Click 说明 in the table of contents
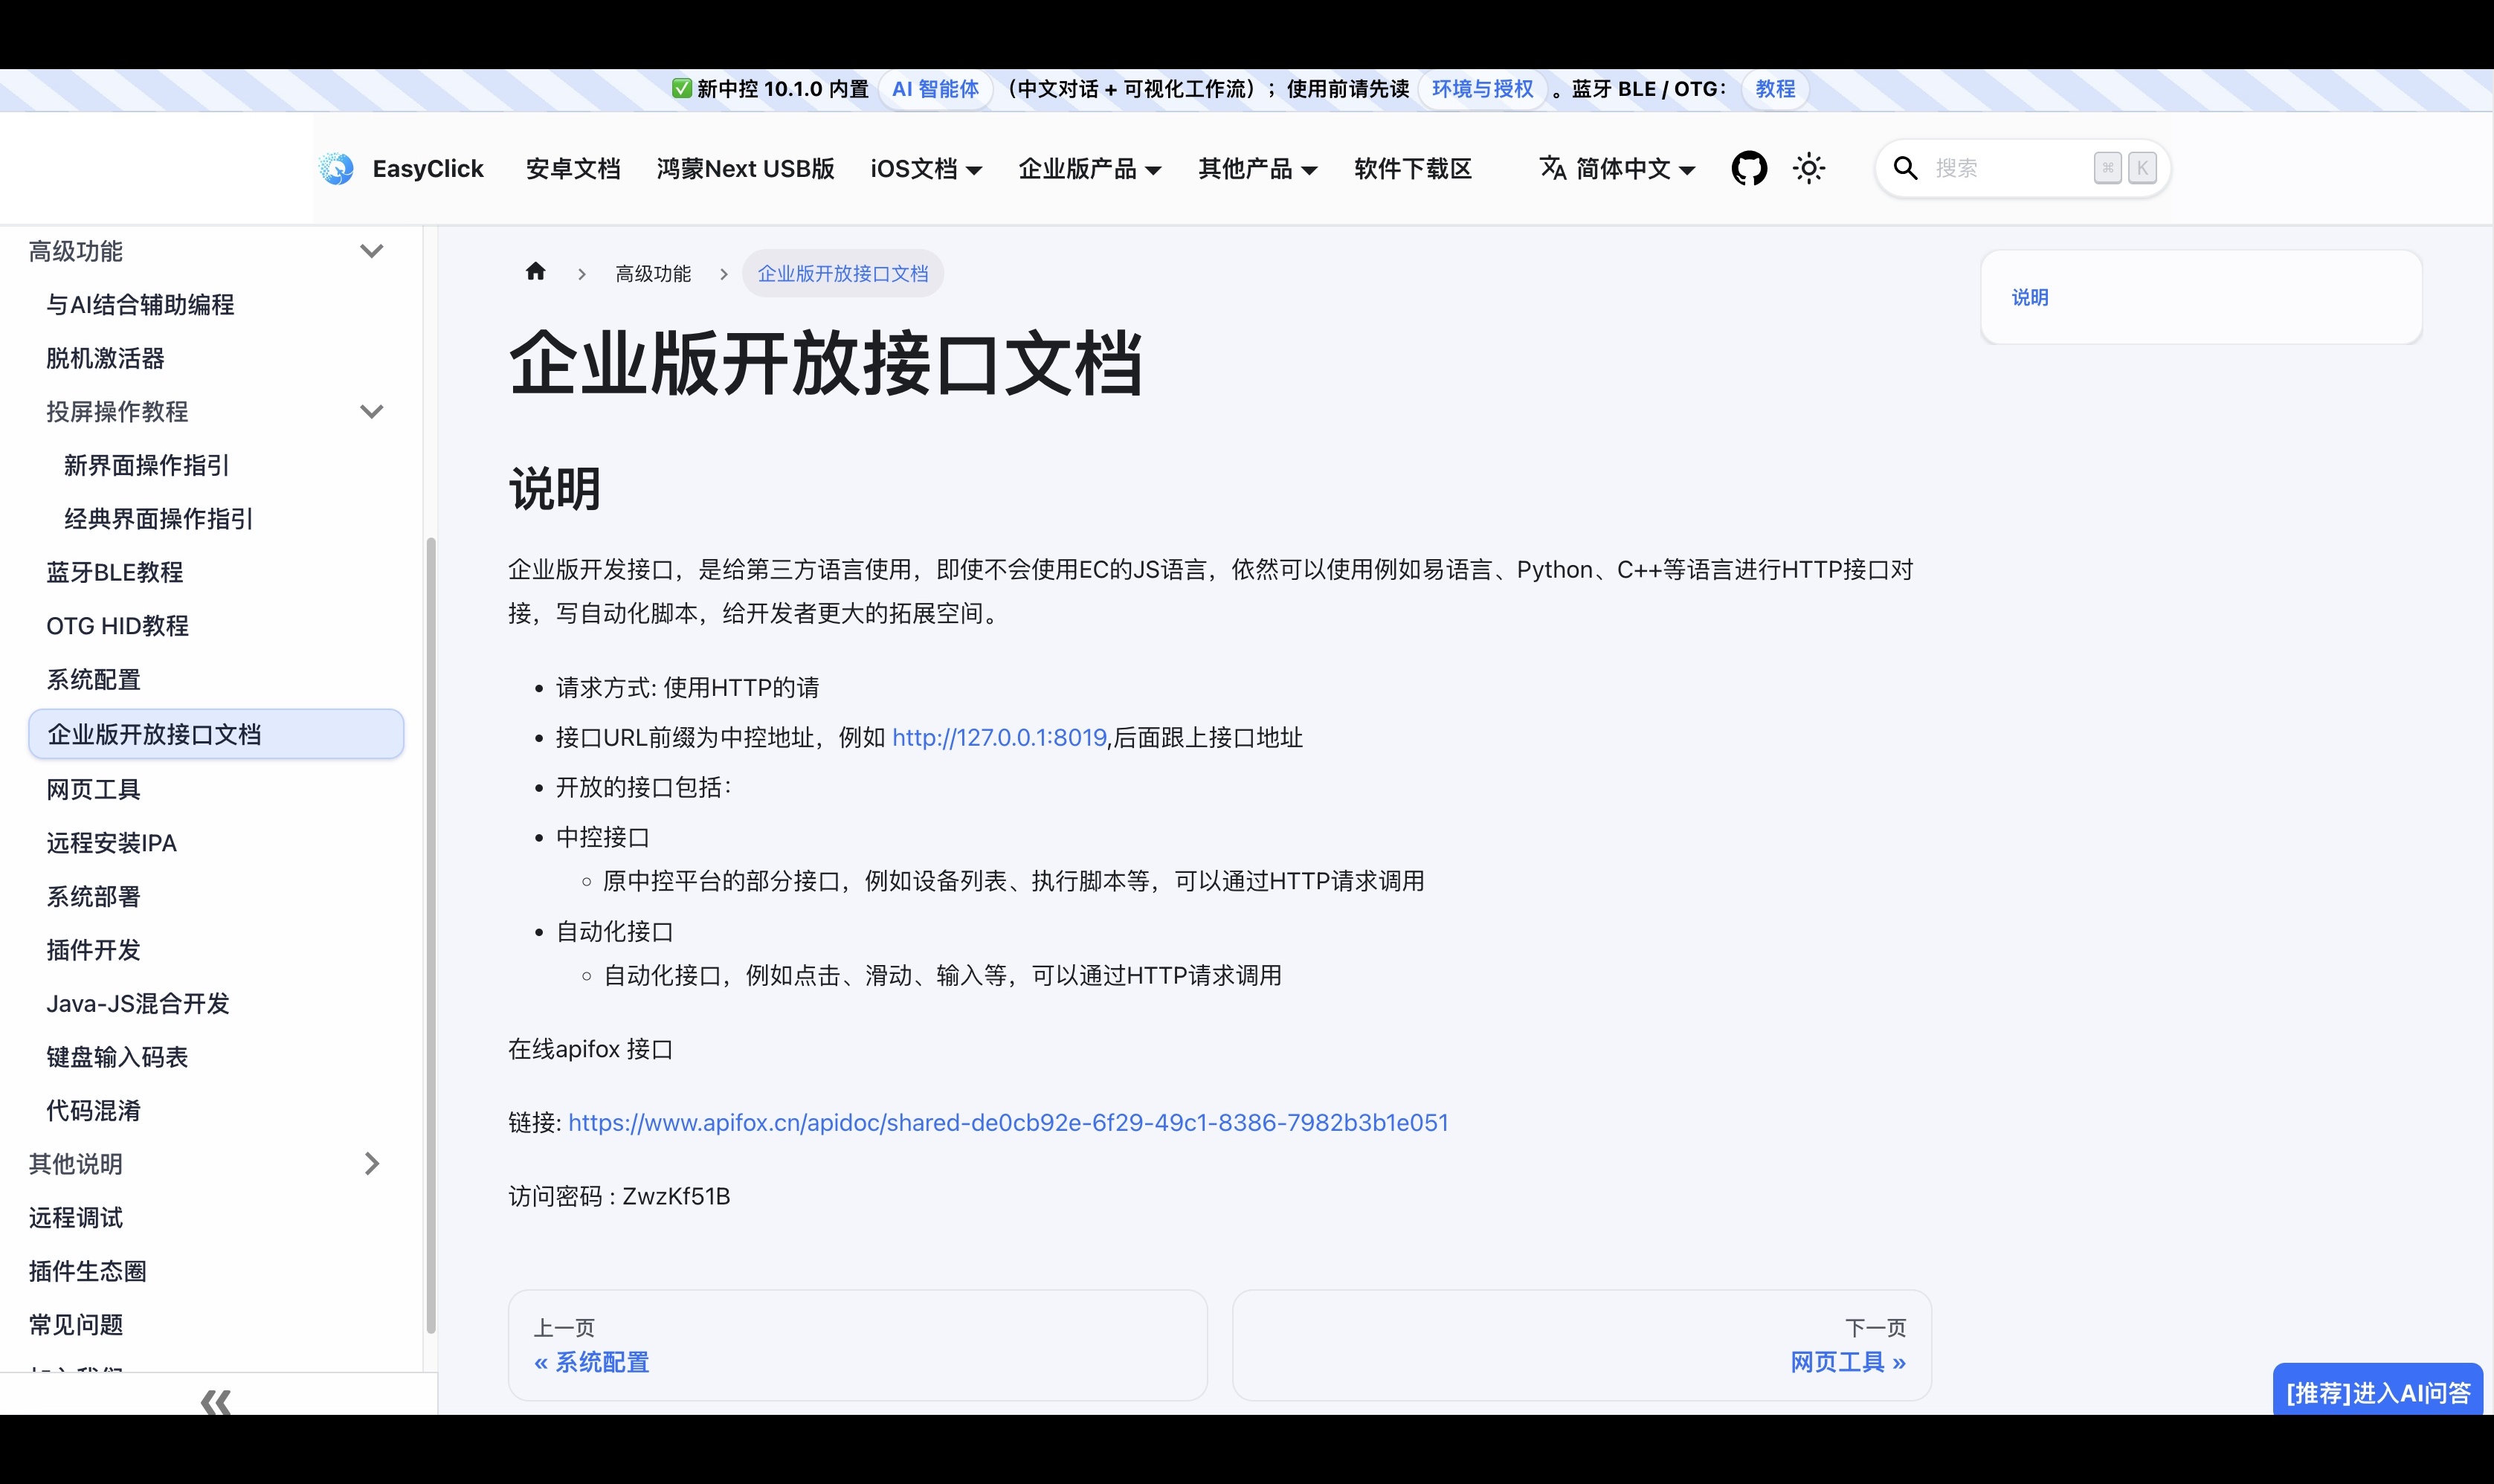The height and width of the screenshot is (1484, 2494). [2030, 297]
